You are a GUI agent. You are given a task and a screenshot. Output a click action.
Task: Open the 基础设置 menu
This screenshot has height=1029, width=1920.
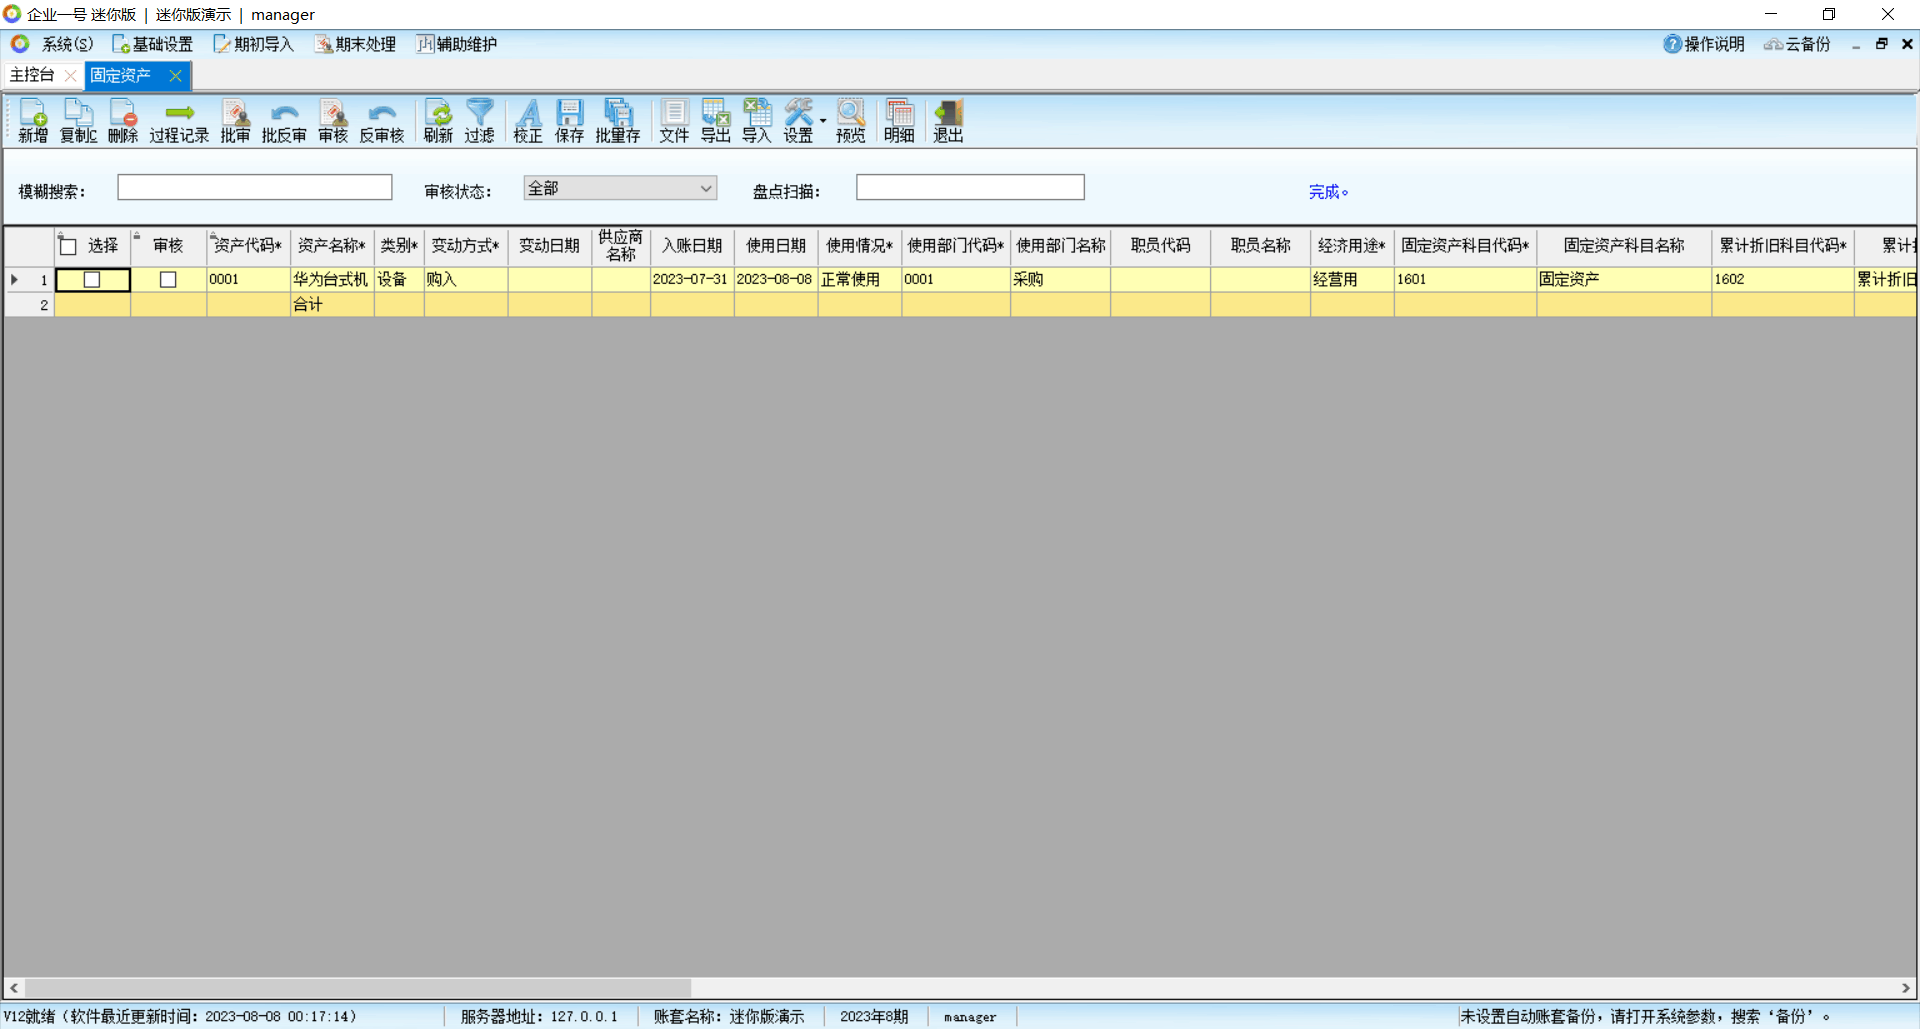(153, 44)
